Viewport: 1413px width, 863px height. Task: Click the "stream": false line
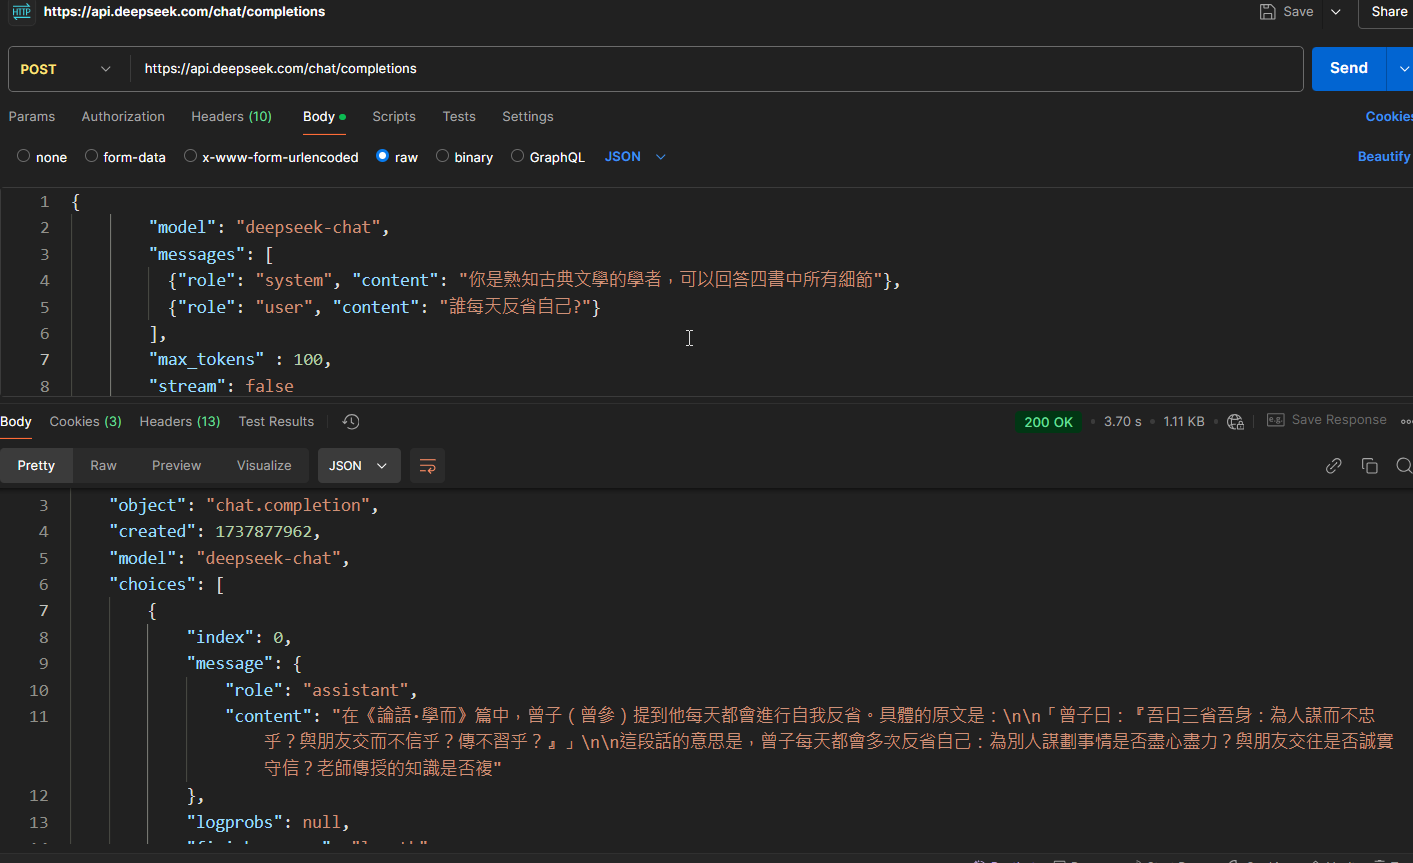pyautogui.click(x=221, y=386)
